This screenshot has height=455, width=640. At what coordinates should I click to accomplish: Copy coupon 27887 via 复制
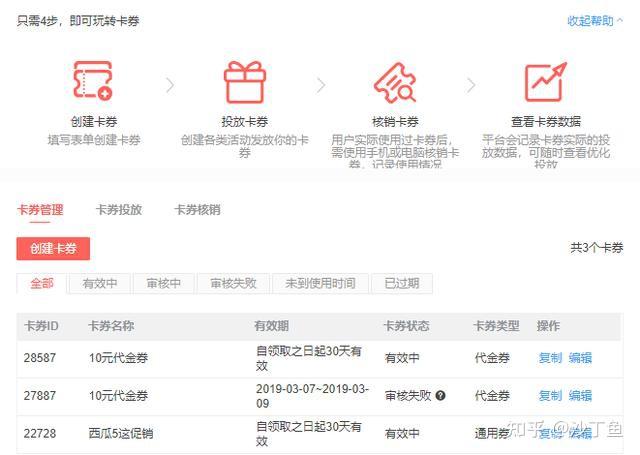click(550, 395)
